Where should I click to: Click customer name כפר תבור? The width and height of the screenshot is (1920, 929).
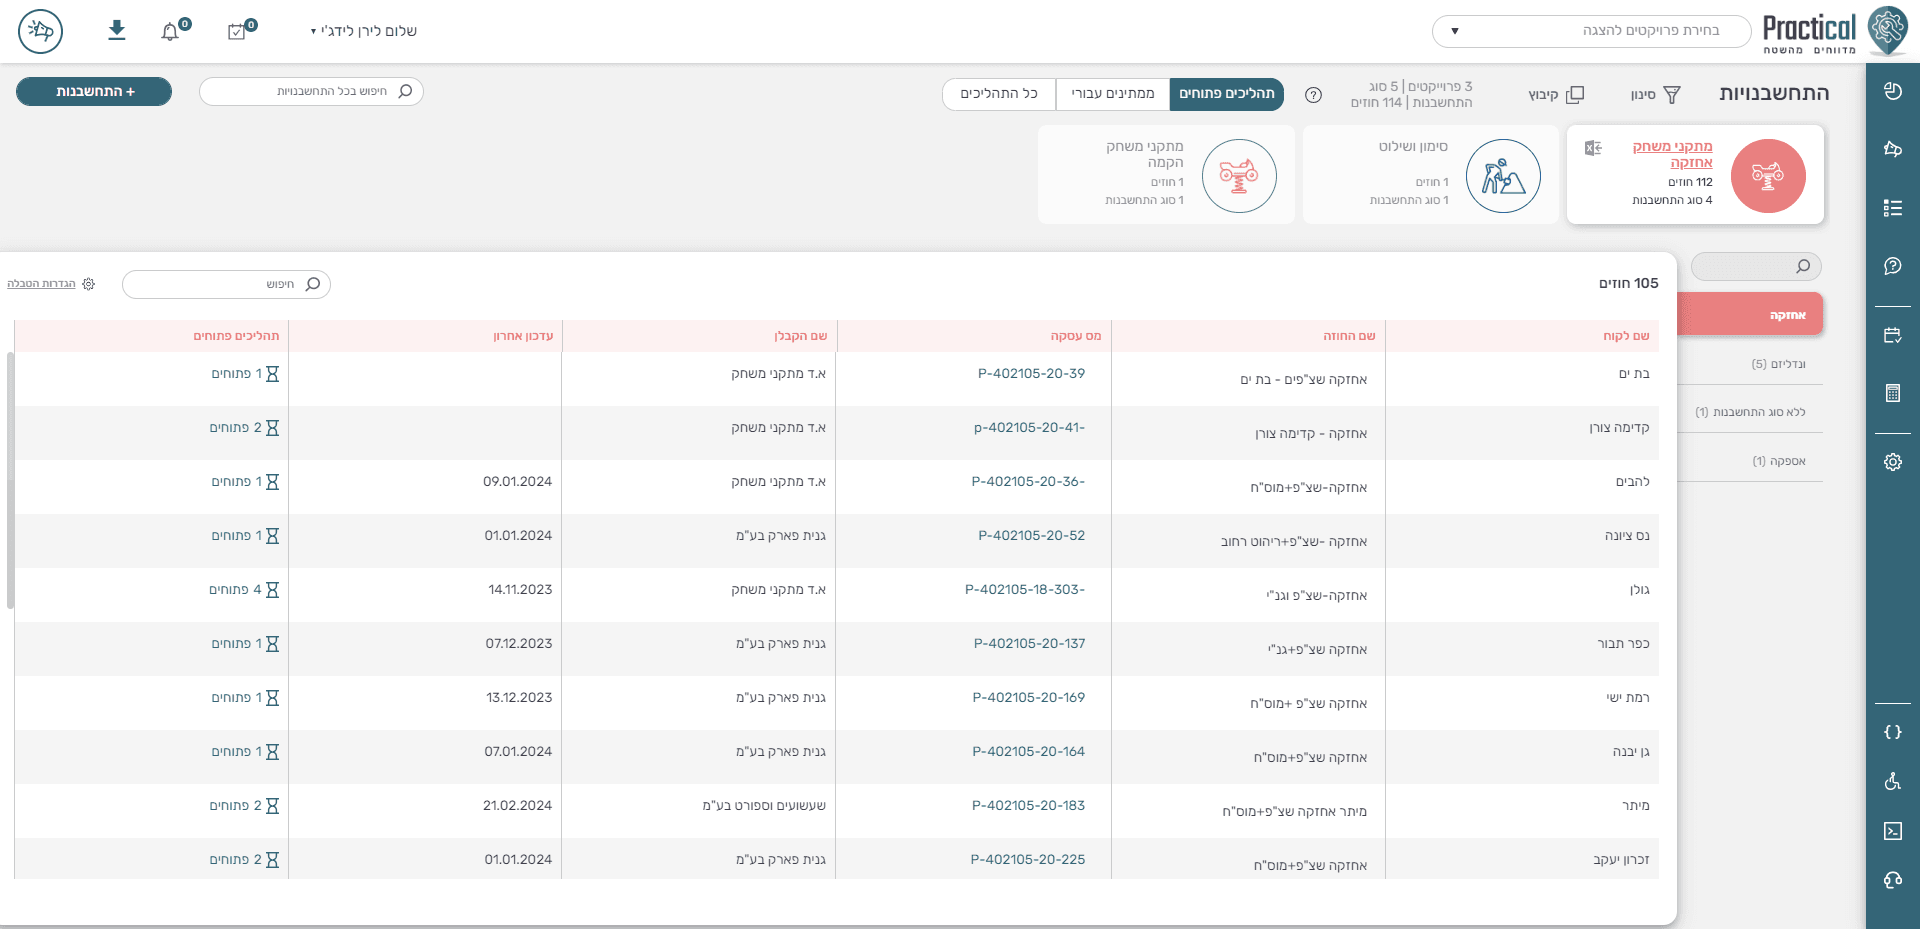coord(1623,644)
